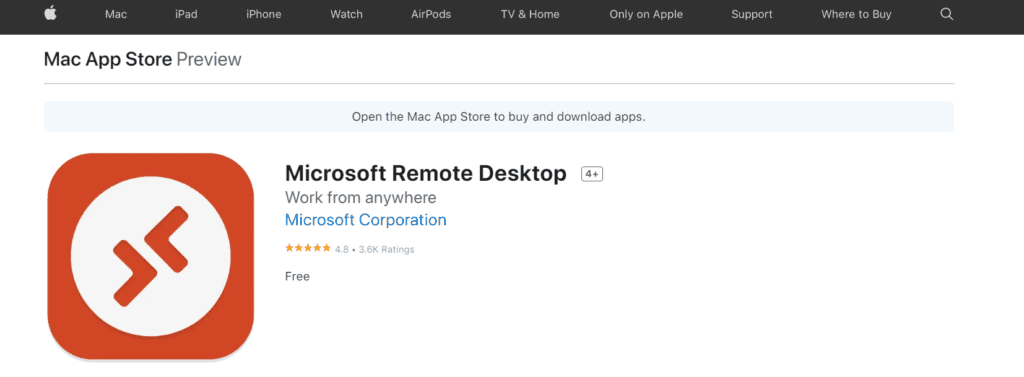1024x377 pixels.
Task: Click the Free price label
Action: coord(297,276)
